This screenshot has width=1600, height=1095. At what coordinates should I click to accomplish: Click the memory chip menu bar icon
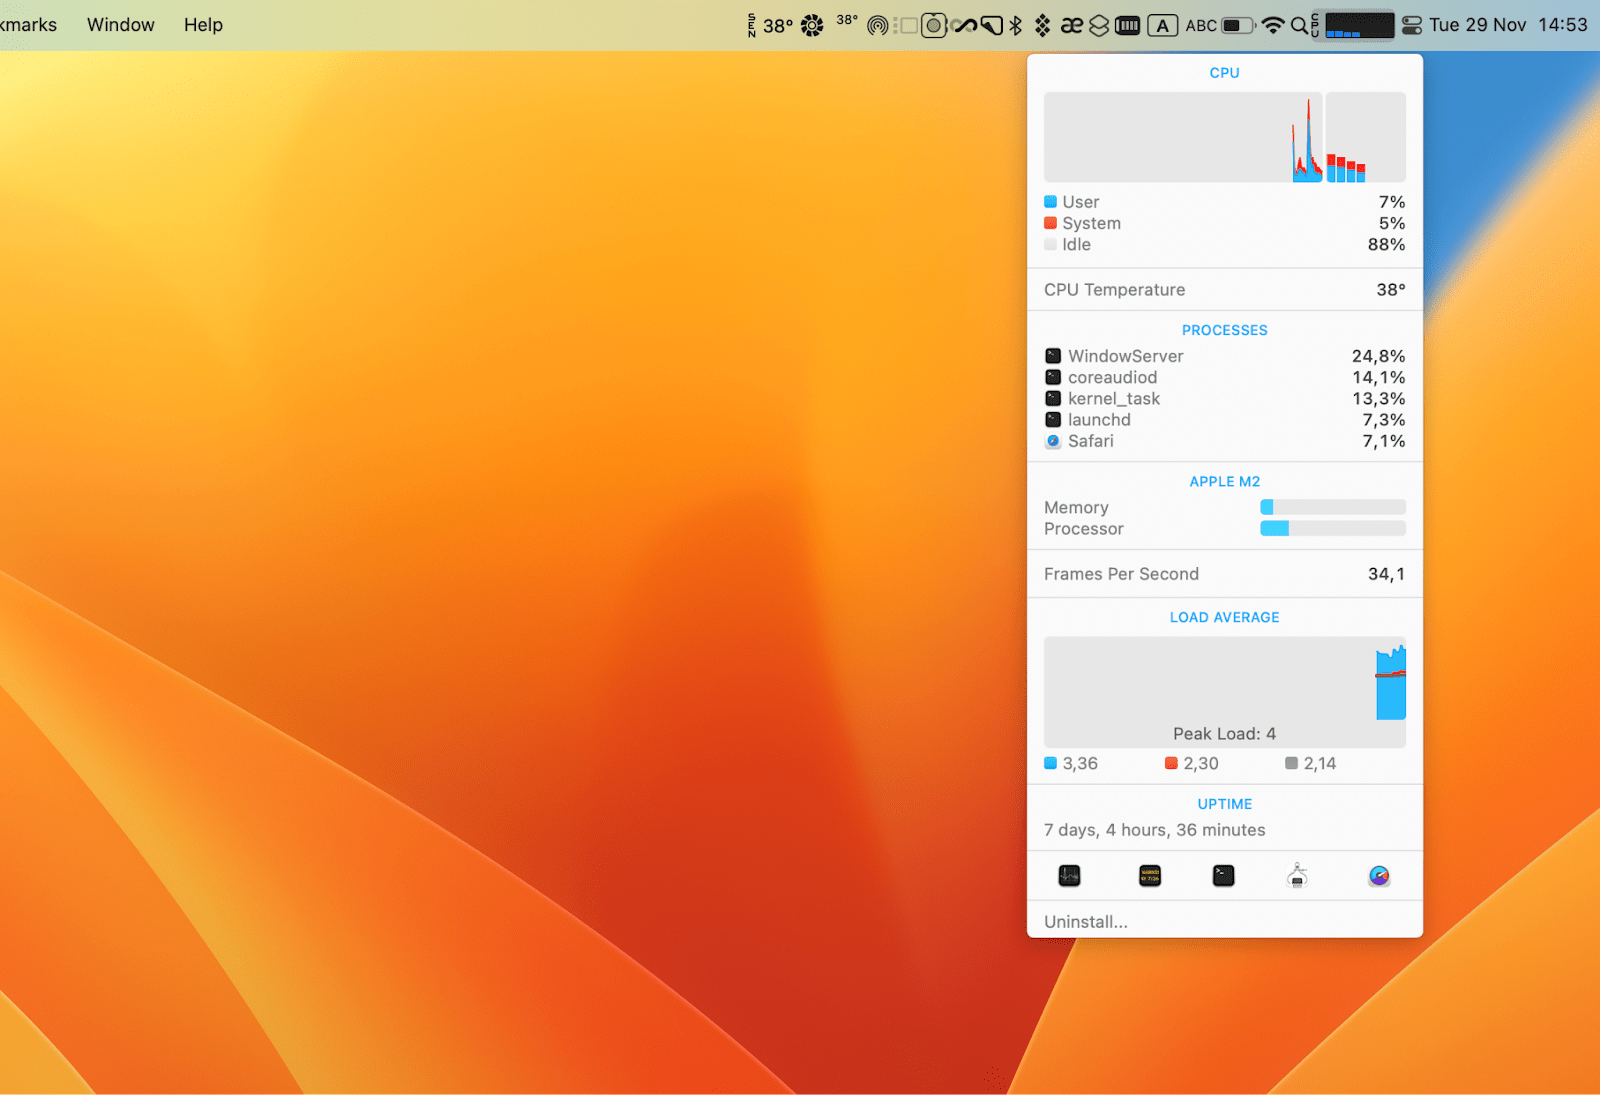pyautogui.click(x=1127, y=25)
